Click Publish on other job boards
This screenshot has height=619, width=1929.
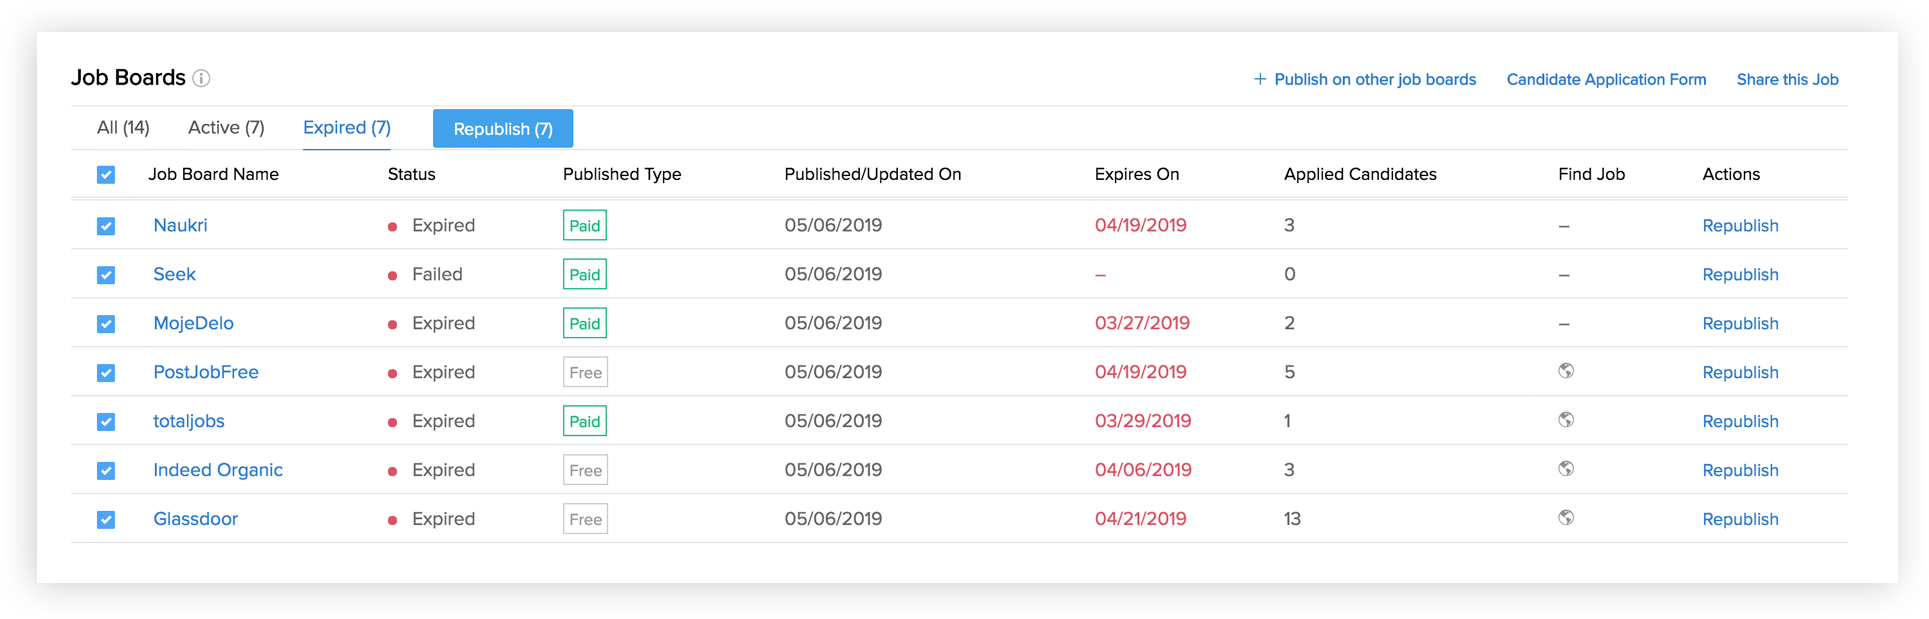[x=1365, y=80]
